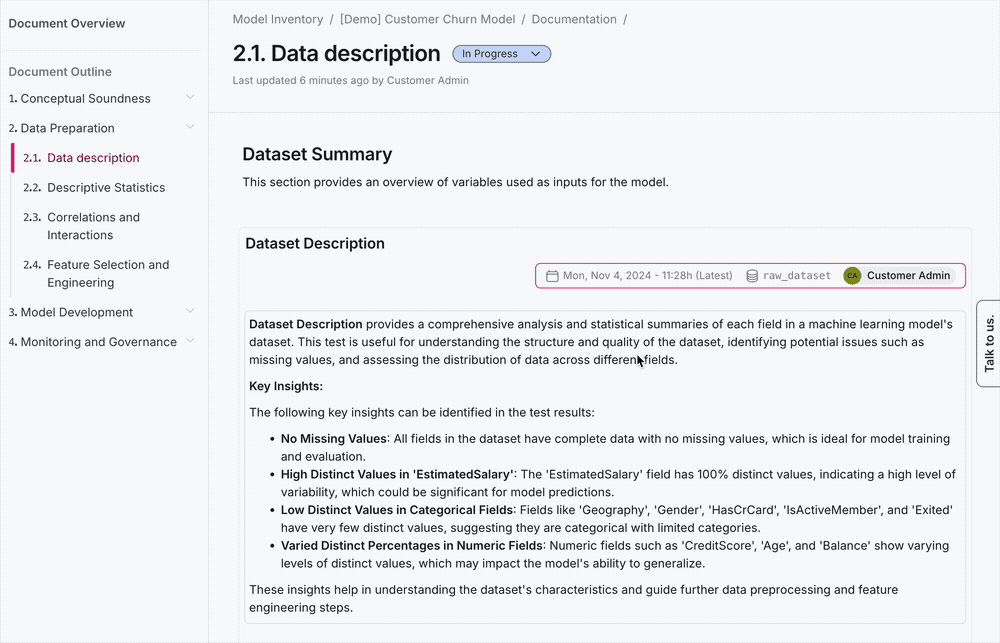
Task: Click the Customer Admin avatar badge
Action: pos(852,276)
